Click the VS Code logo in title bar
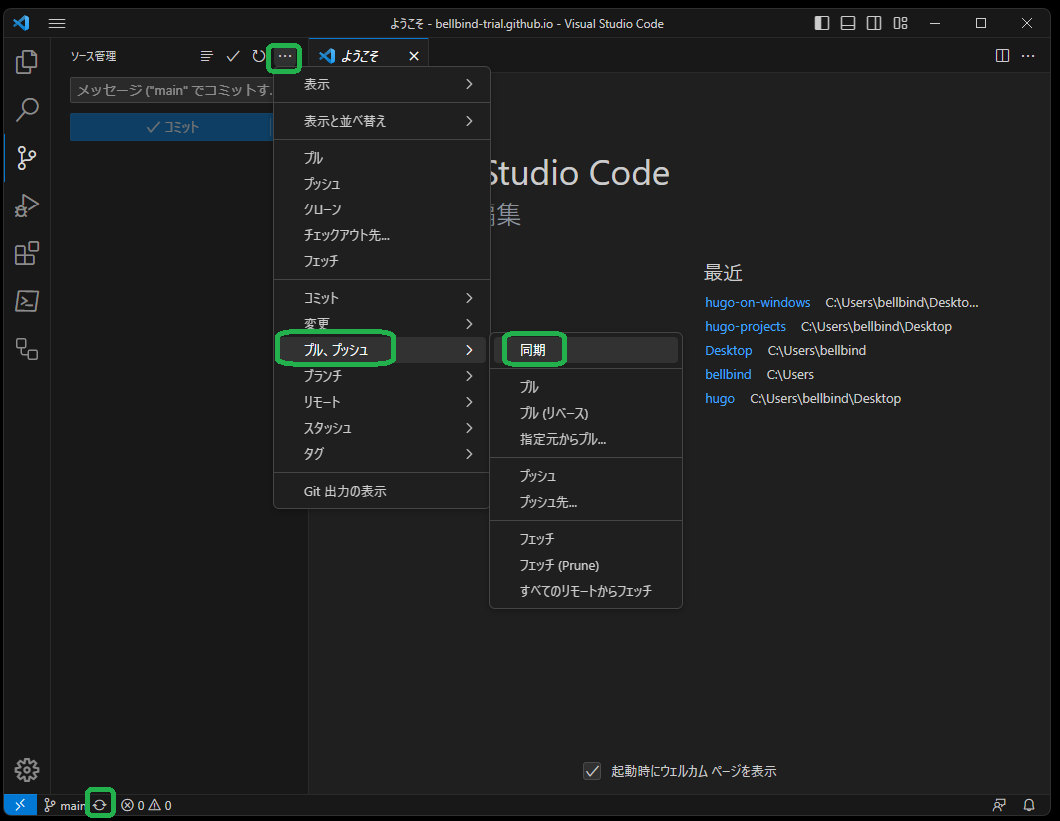 tap(21, 23)
